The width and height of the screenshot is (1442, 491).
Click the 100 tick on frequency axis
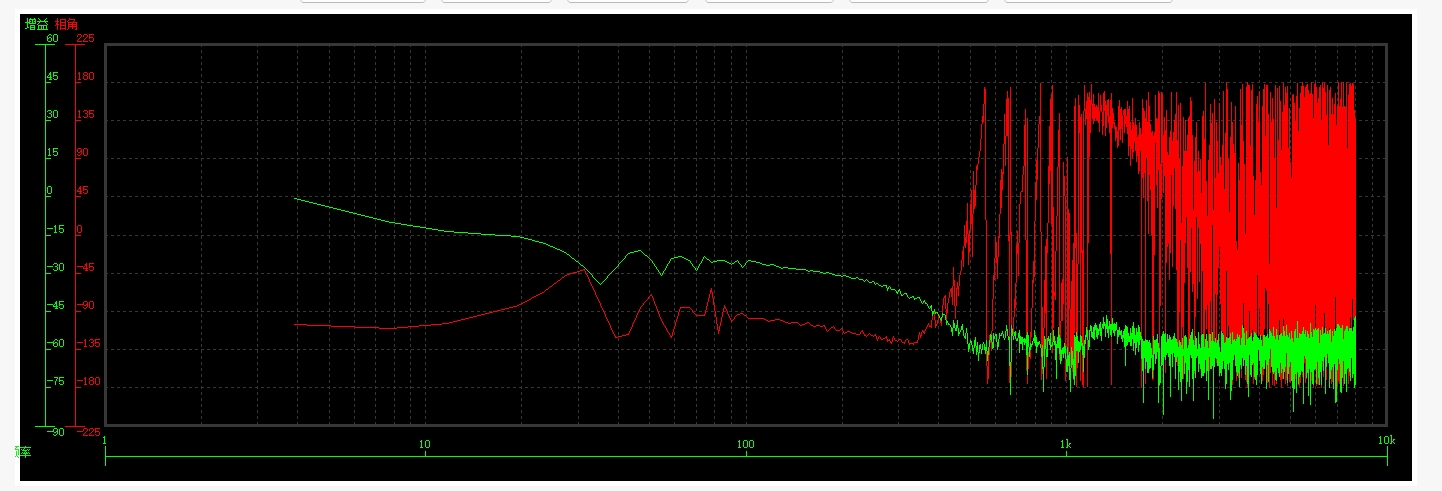[745, 442]
